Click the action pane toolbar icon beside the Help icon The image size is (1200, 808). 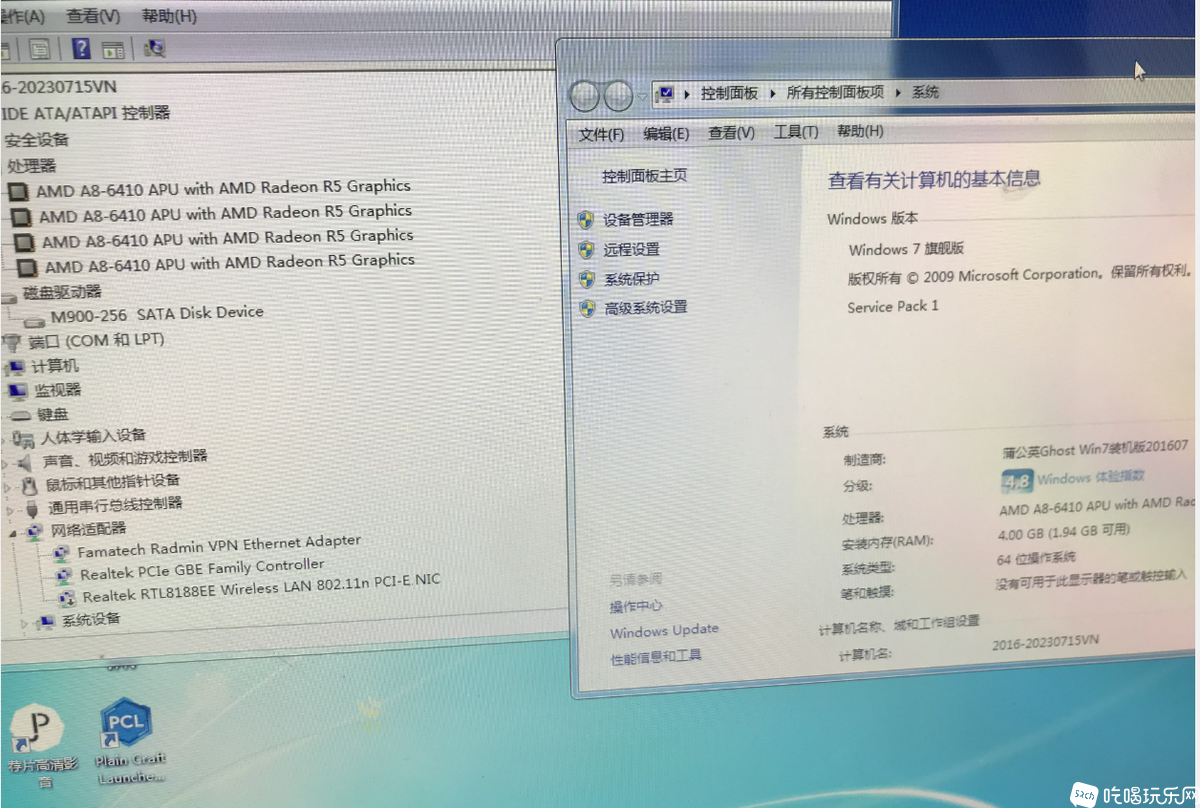(x=112, y=48)
